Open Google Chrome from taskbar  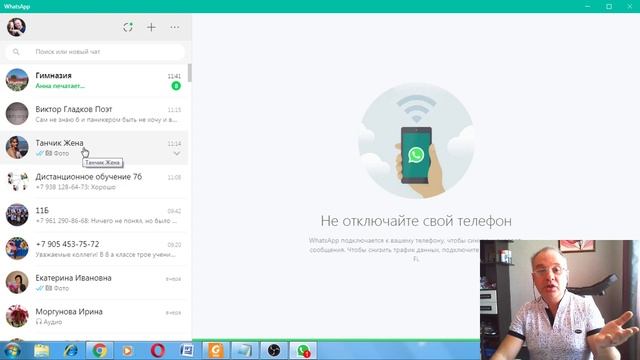coord(100,351)
